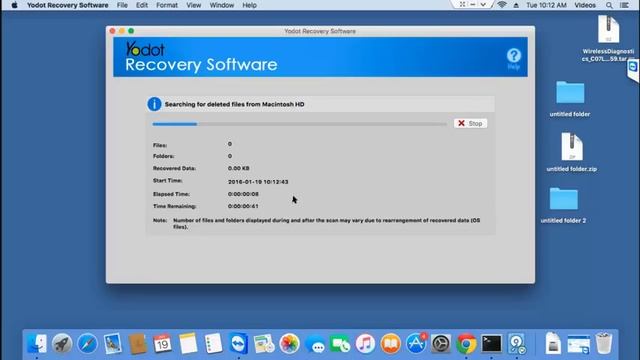Open Calendar showing 19 in dock
The image size is (640, 360).
pyautogui.click(x=162, y=343)
